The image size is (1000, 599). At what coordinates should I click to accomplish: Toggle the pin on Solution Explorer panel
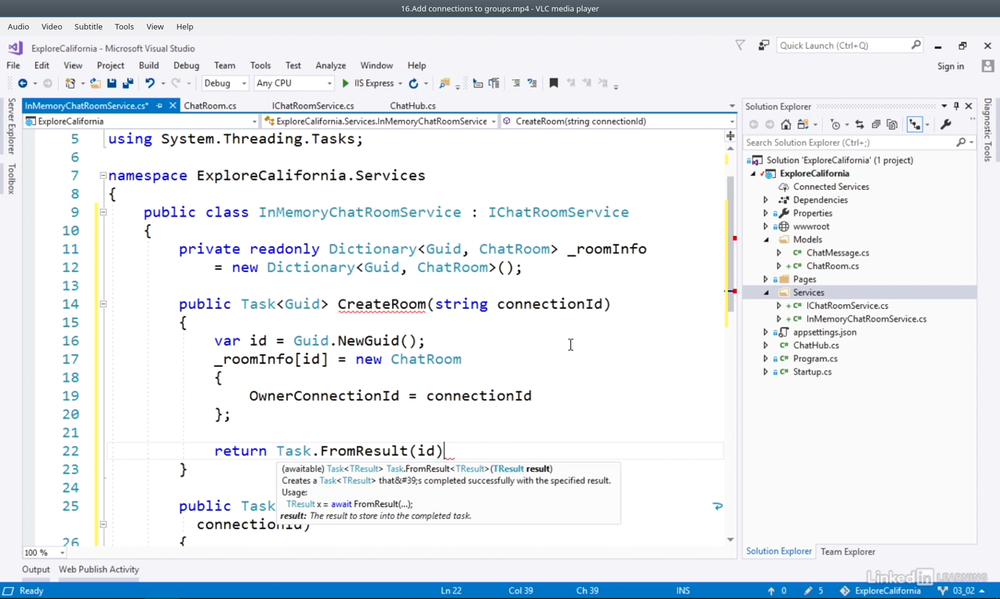(956, 106)
